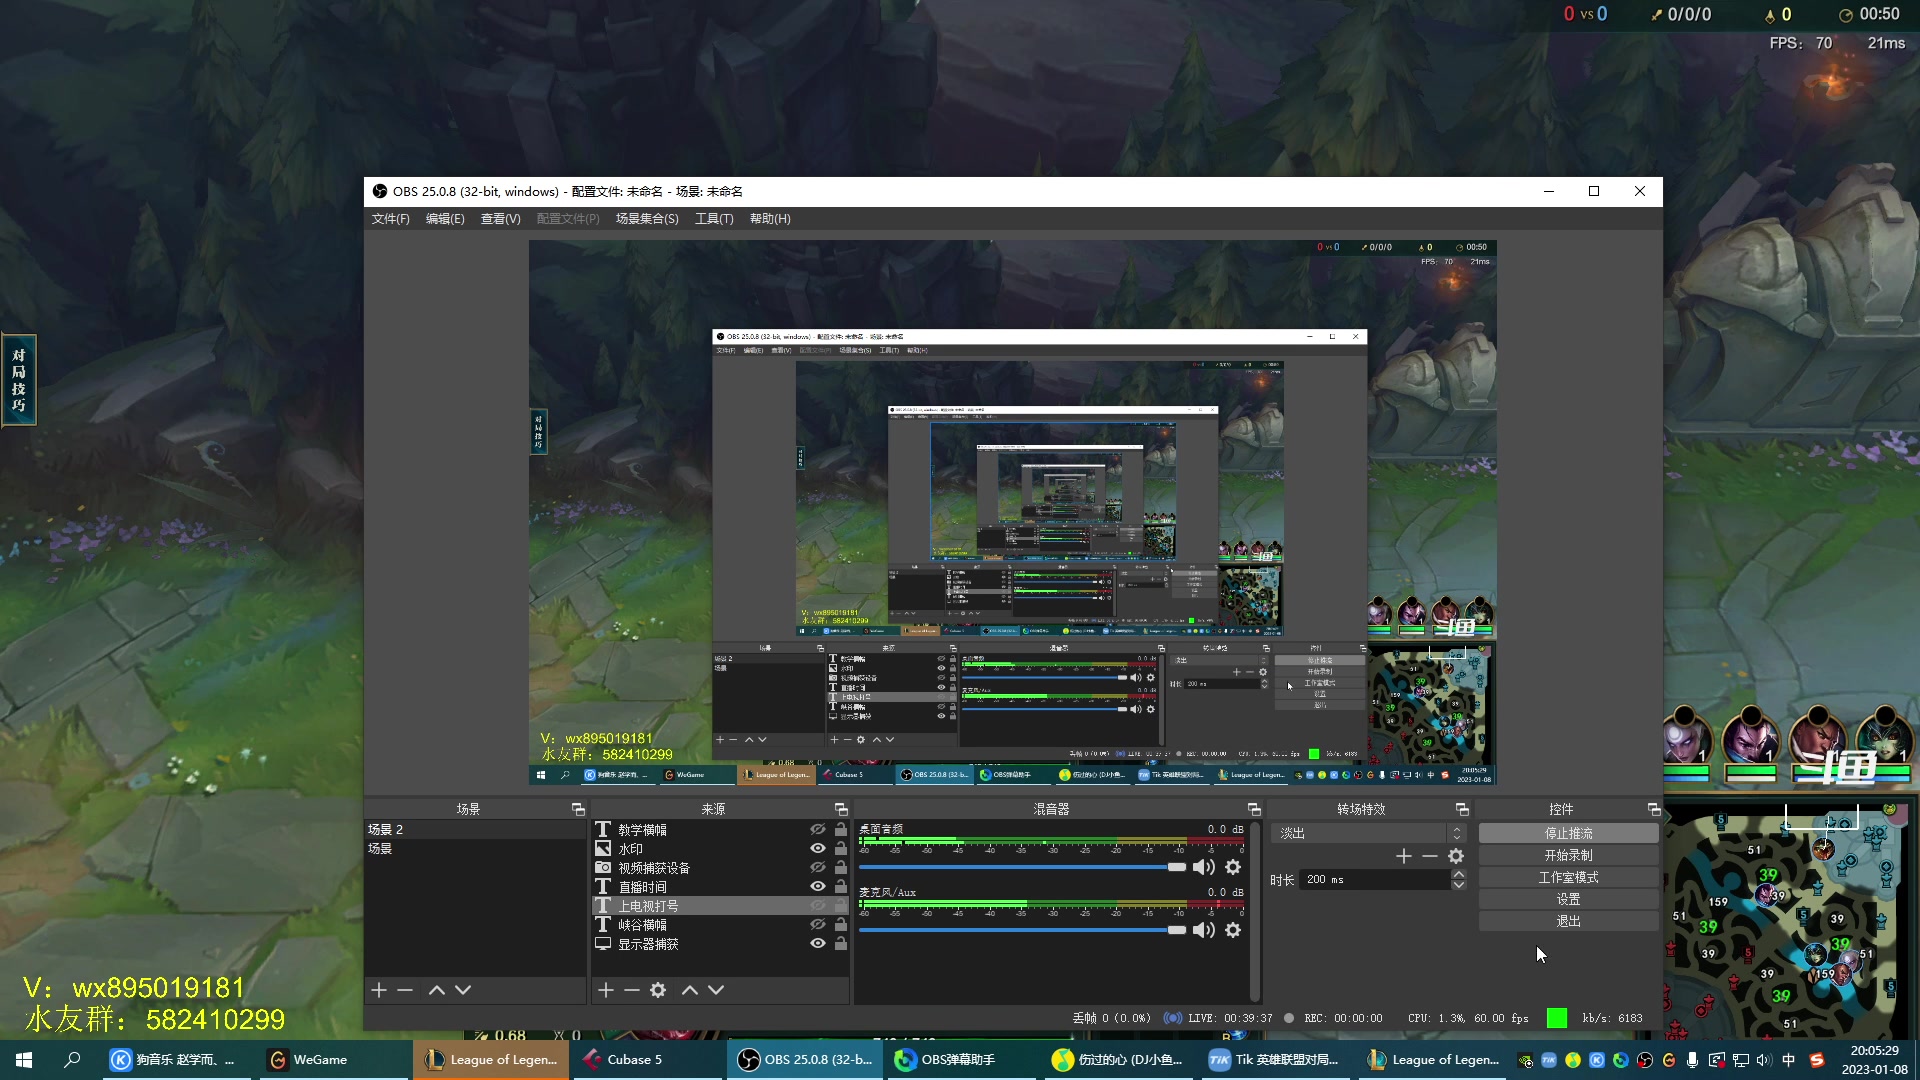Move the source up in 来源 panel
Screen dimensions: 1920x1080
pyautogui.click(x=690, y=990)
